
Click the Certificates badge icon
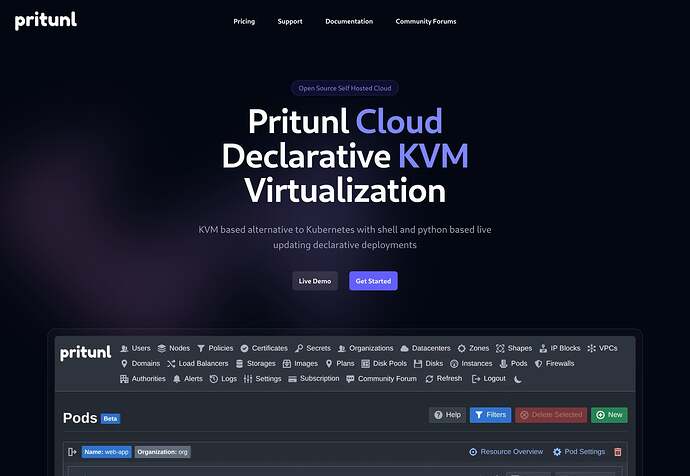(x=244, y=348)
